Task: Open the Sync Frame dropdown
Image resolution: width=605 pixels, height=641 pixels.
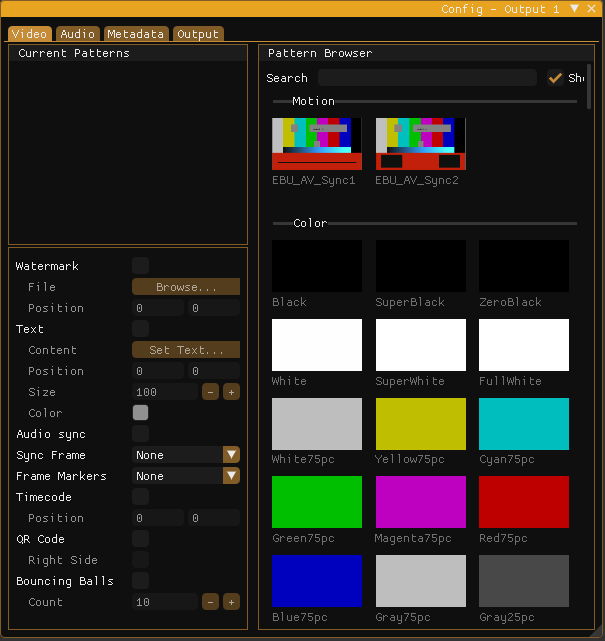Action: [x=186, y=455]
